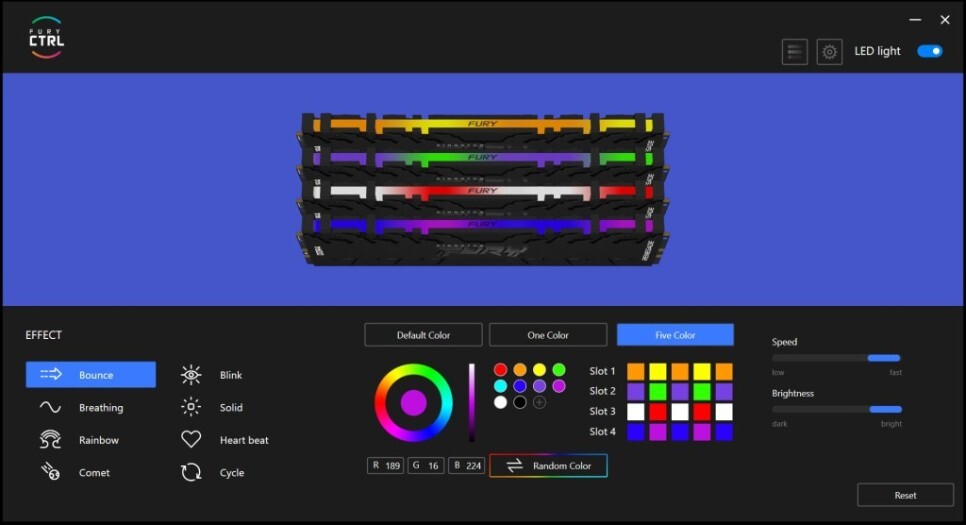This screenshot has height=525, width=966.
Task: Click the Random Color button
Action: pyautogui.click(x=548, y=465)
